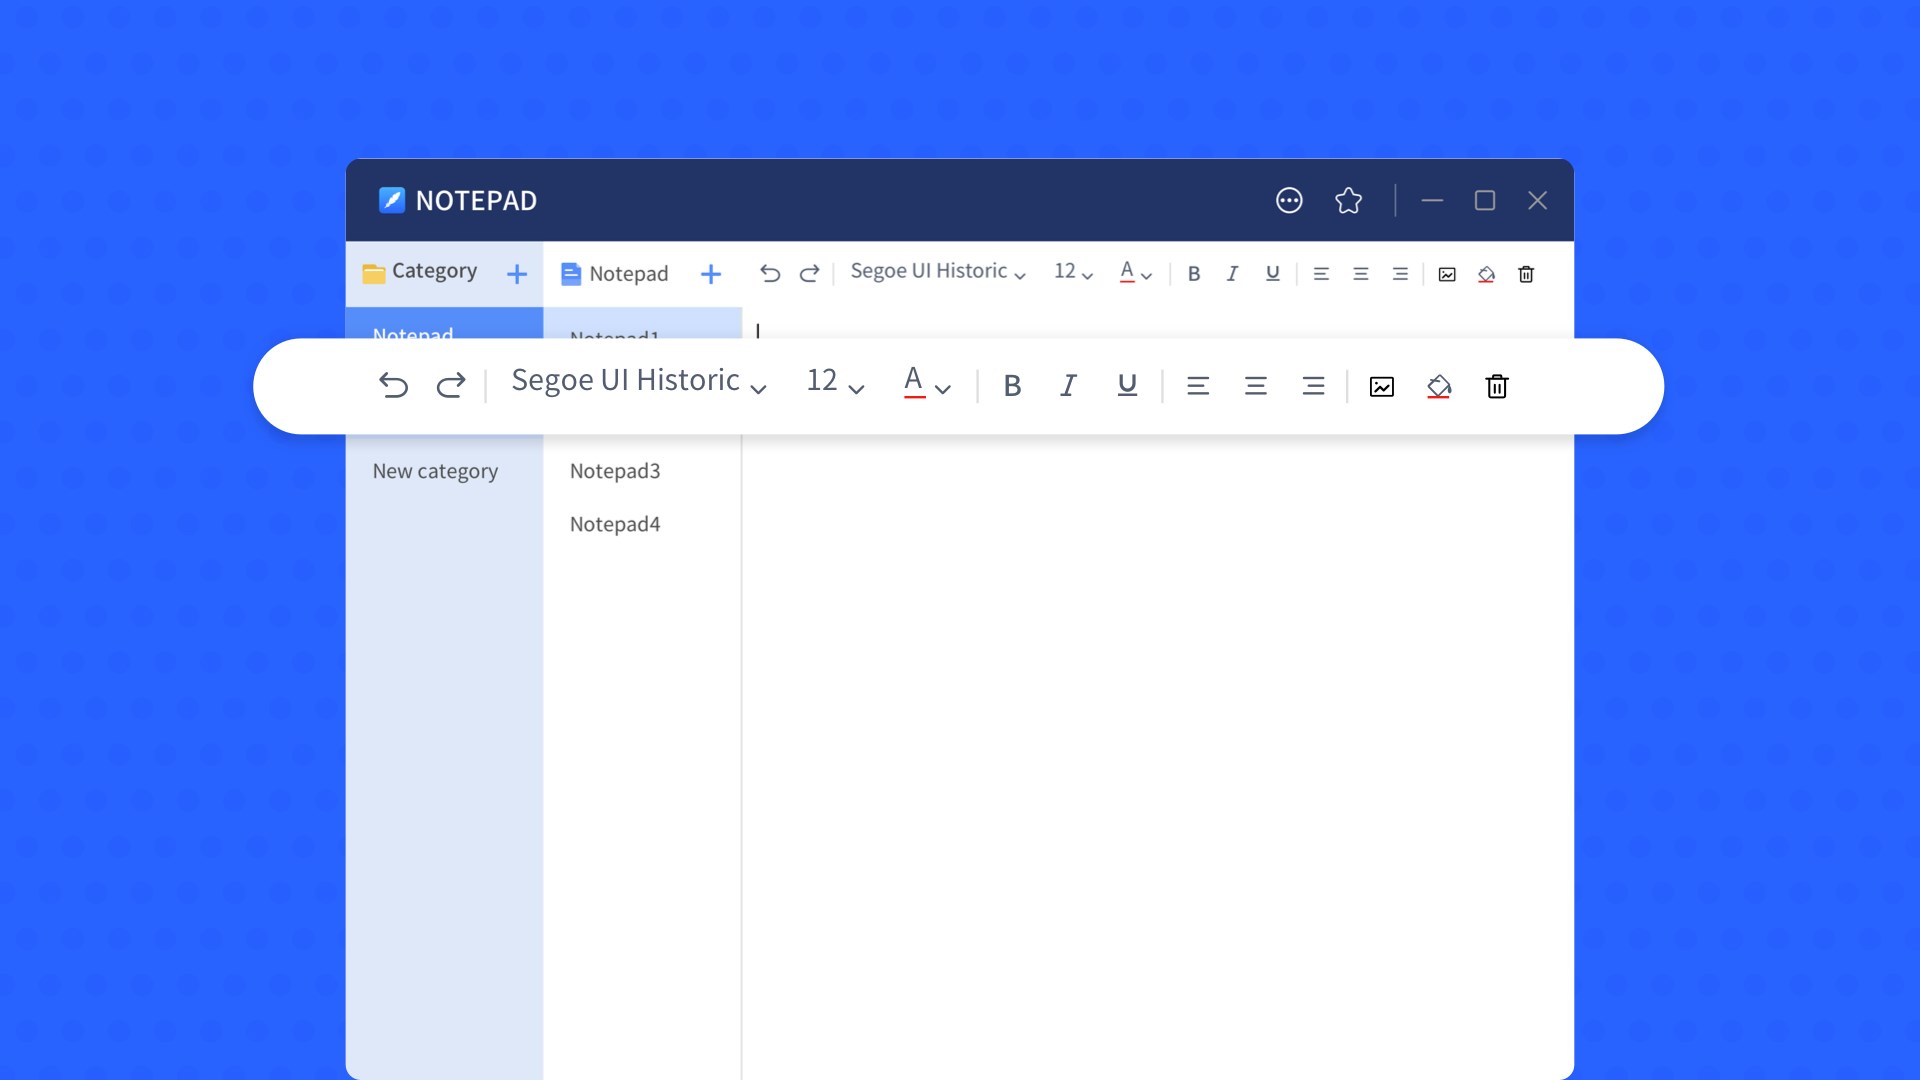Click the redo arrow in the enlarged toolbar
Viewport: 1920px width, 1080px height.
451,385
